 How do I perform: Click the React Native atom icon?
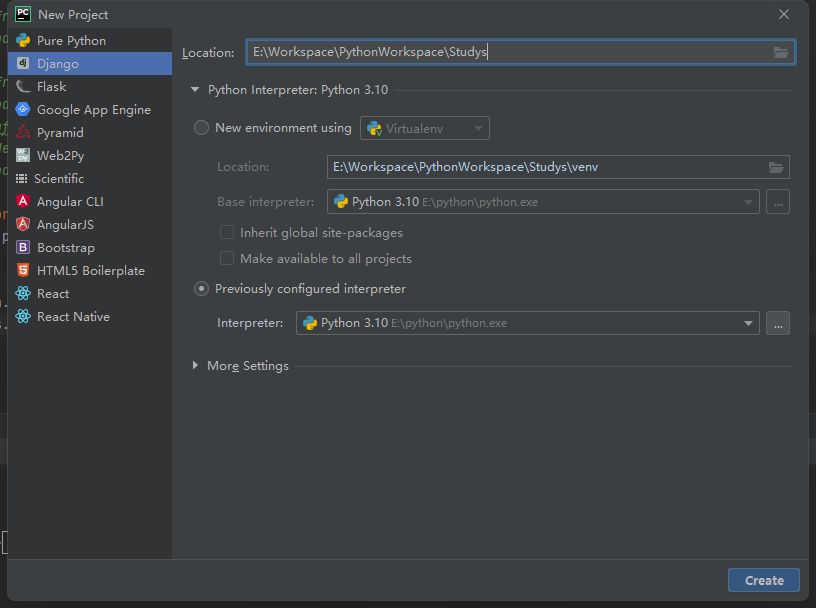23,316
